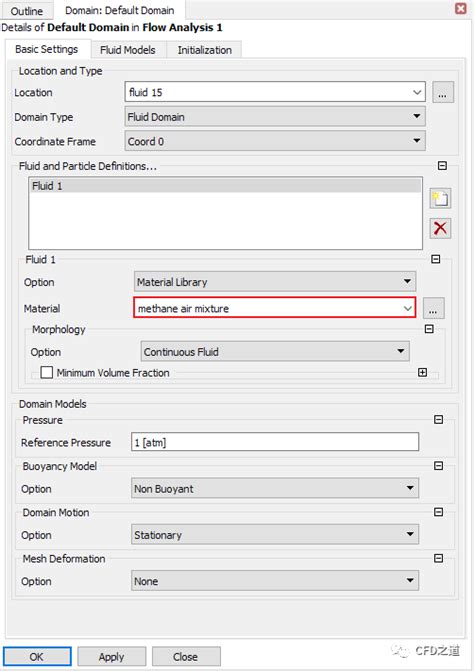Enable the Minimum Volume Fraction checkbox

click(47, 372)
